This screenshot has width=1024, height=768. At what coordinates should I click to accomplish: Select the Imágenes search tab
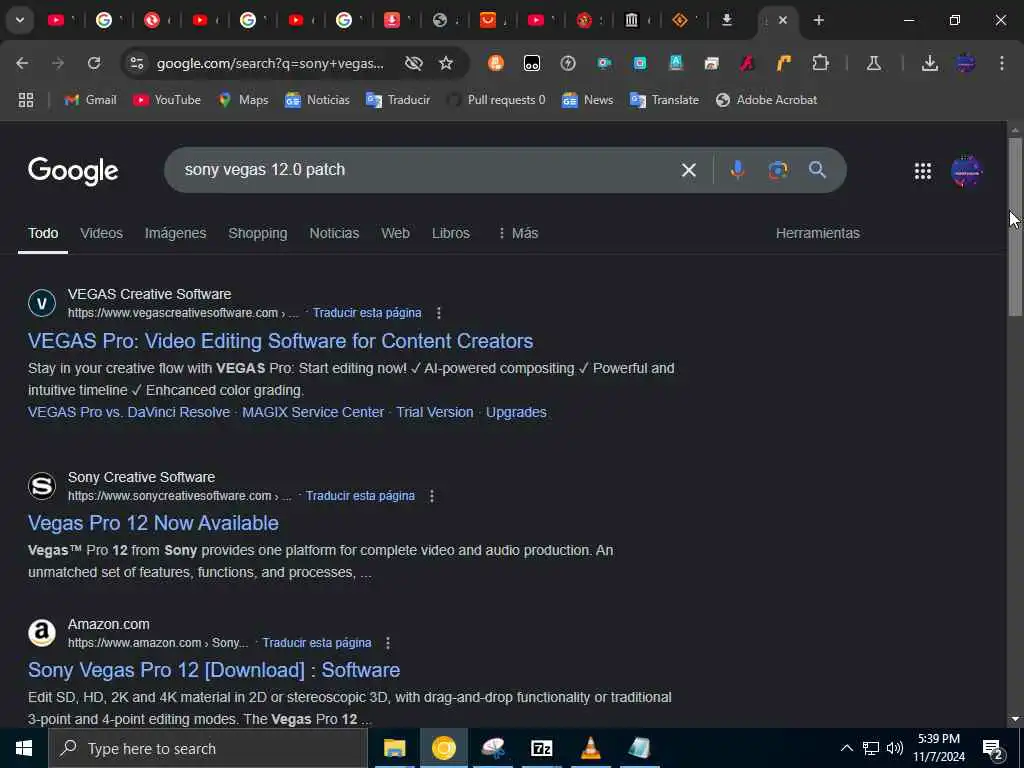point(175,233)
